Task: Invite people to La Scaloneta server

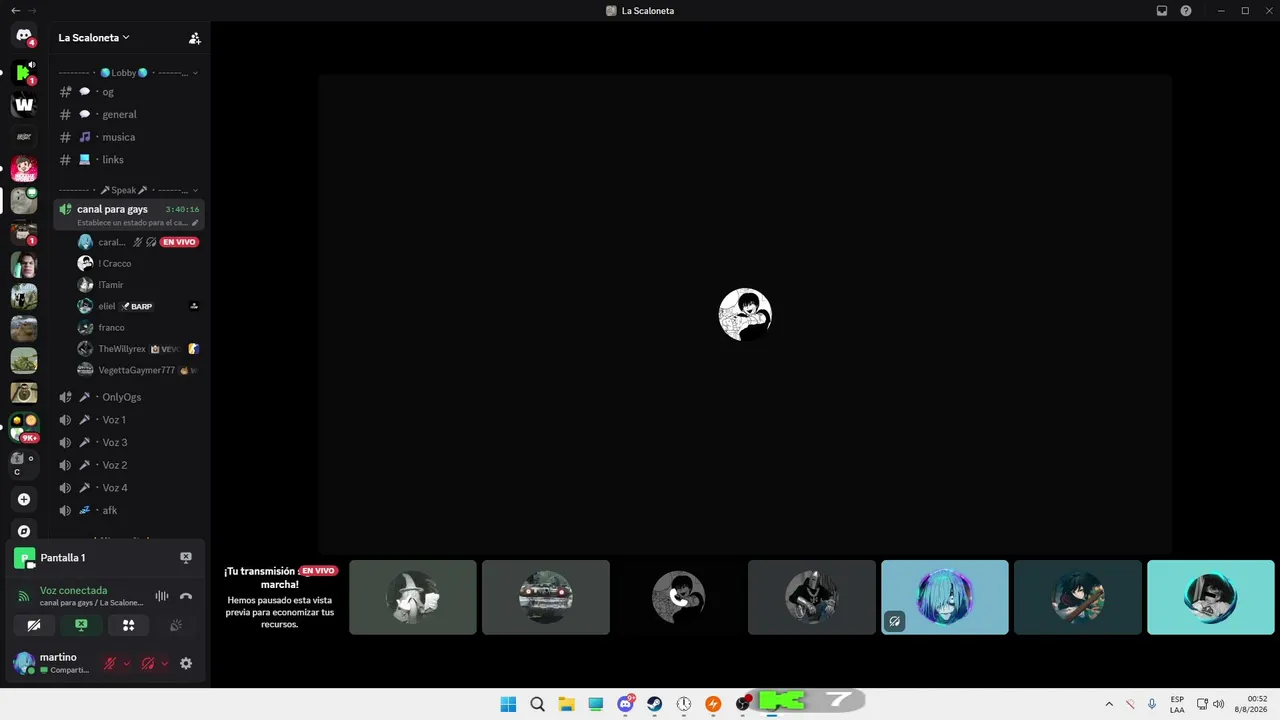Action: pos(195,38)
